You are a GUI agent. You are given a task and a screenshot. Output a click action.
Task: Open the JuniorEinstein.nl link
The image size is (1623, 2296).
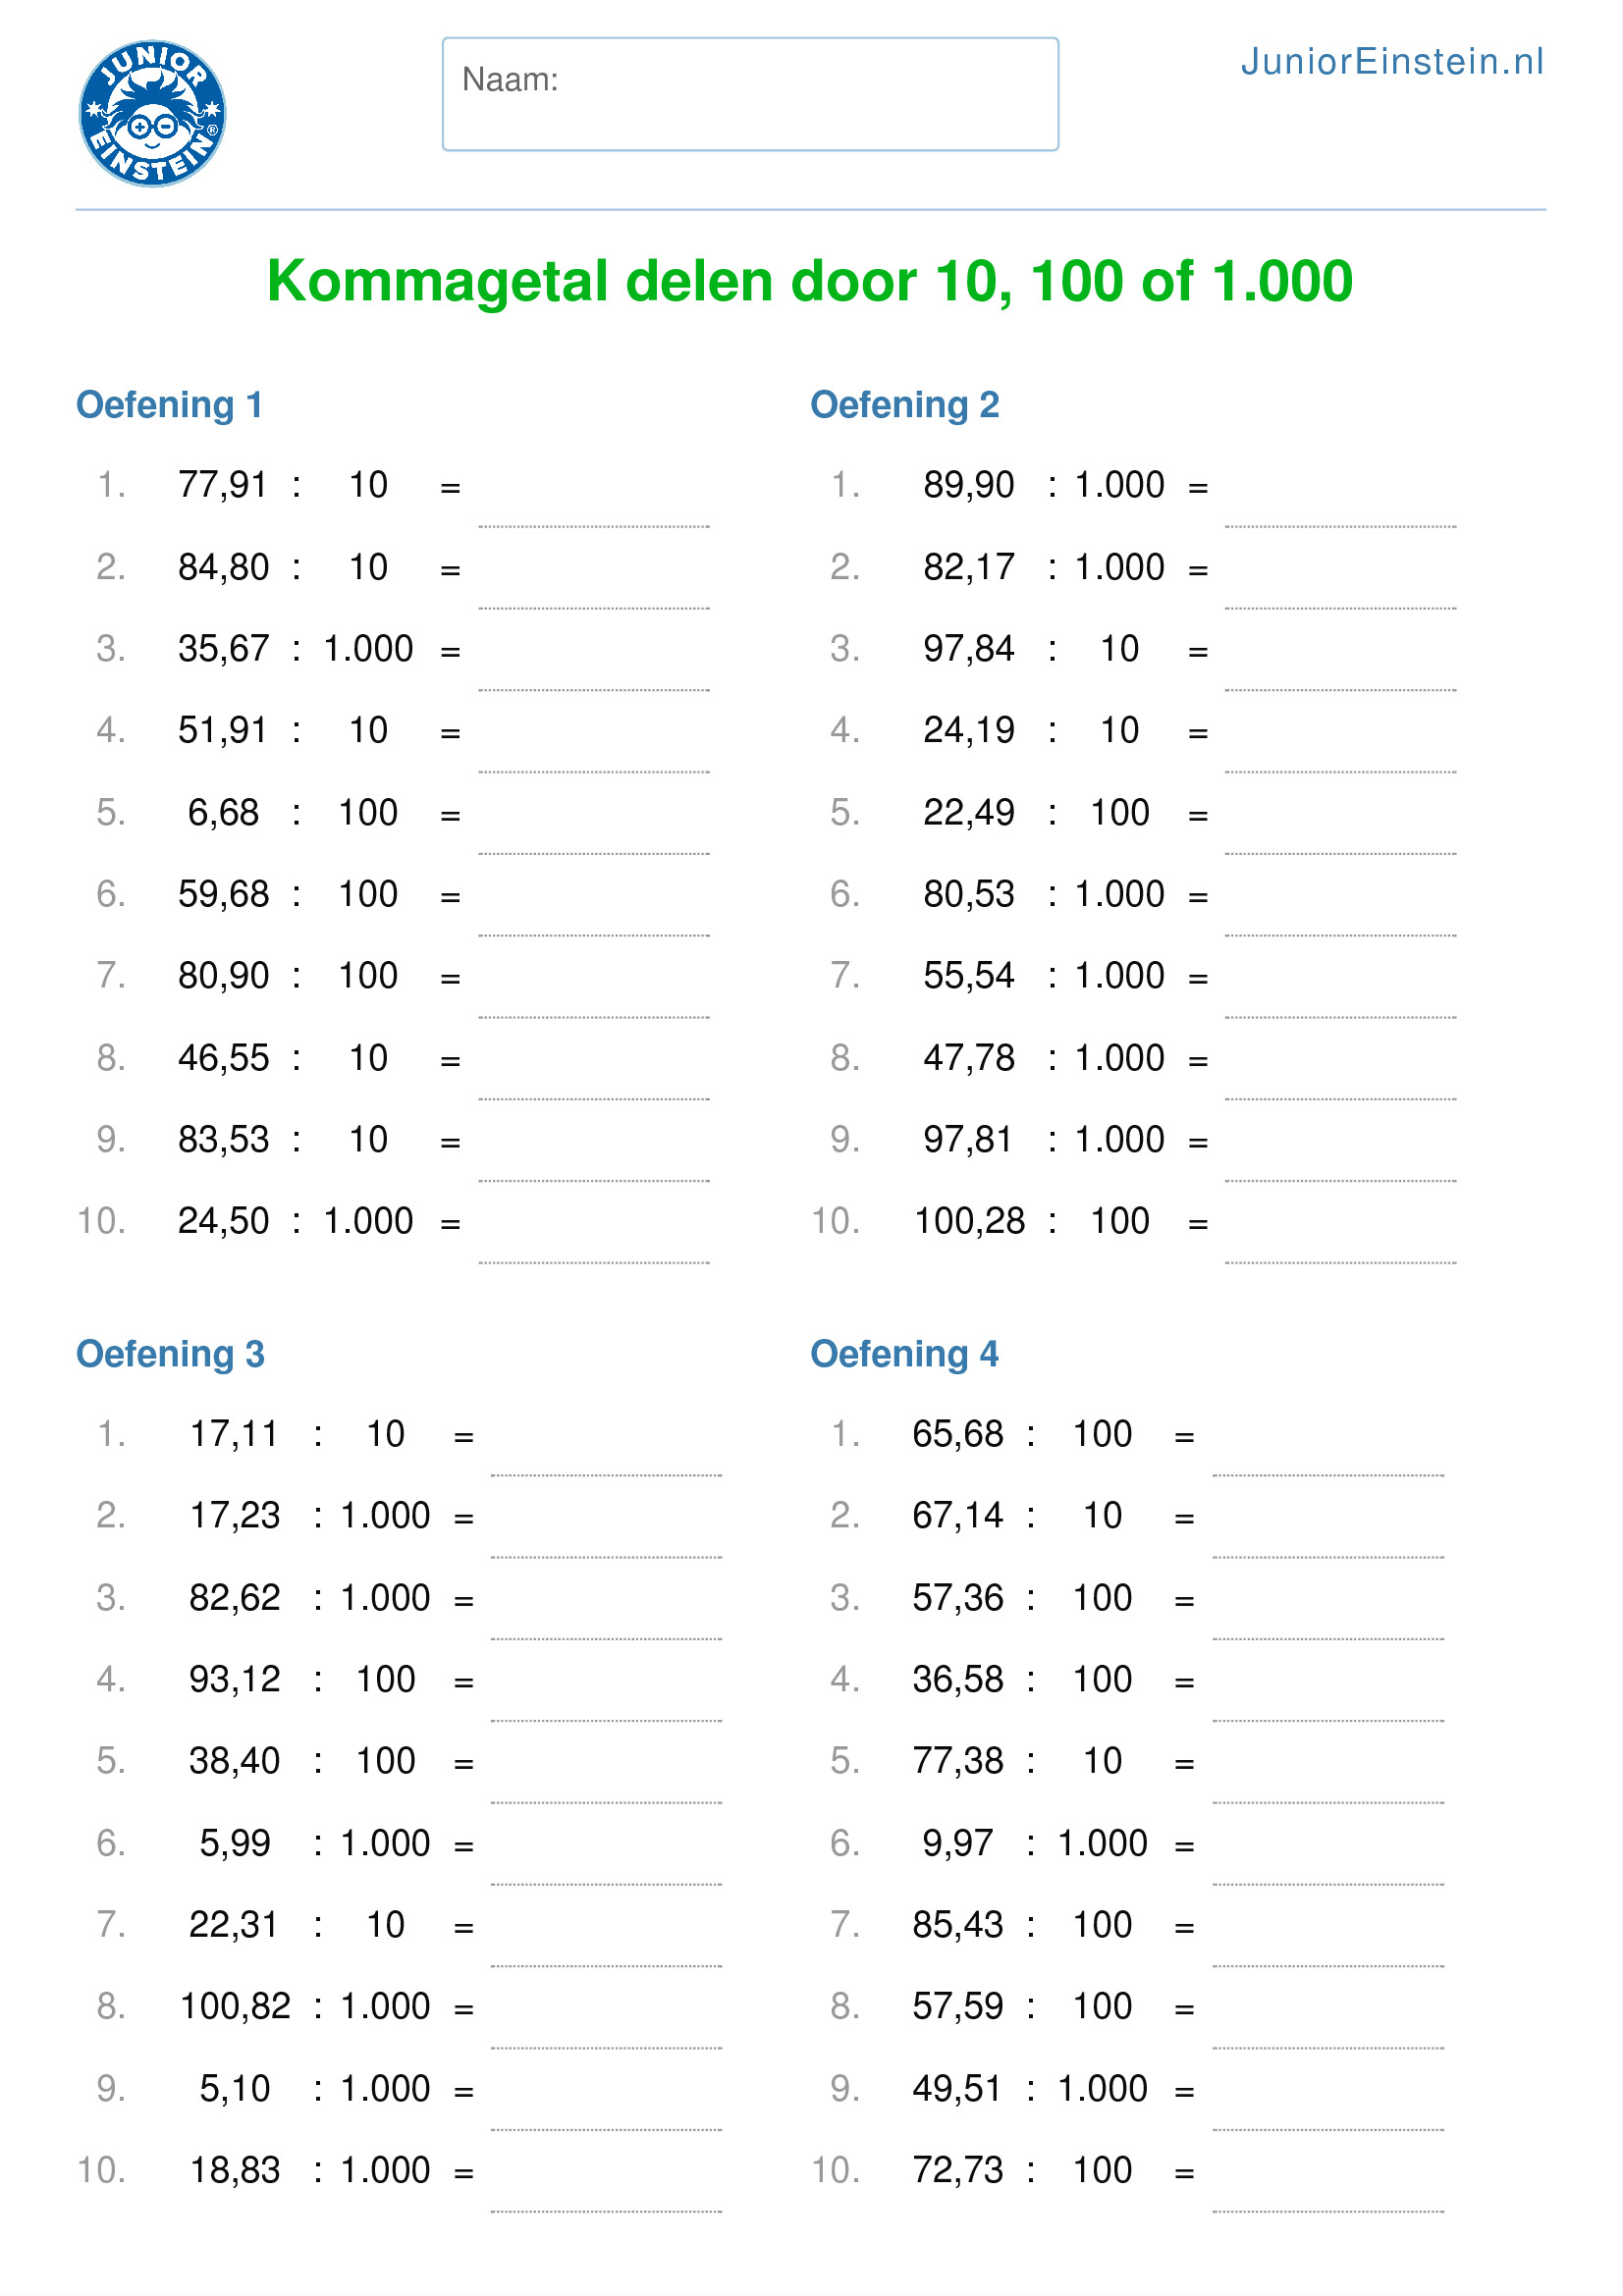(x=1391, y=62)
